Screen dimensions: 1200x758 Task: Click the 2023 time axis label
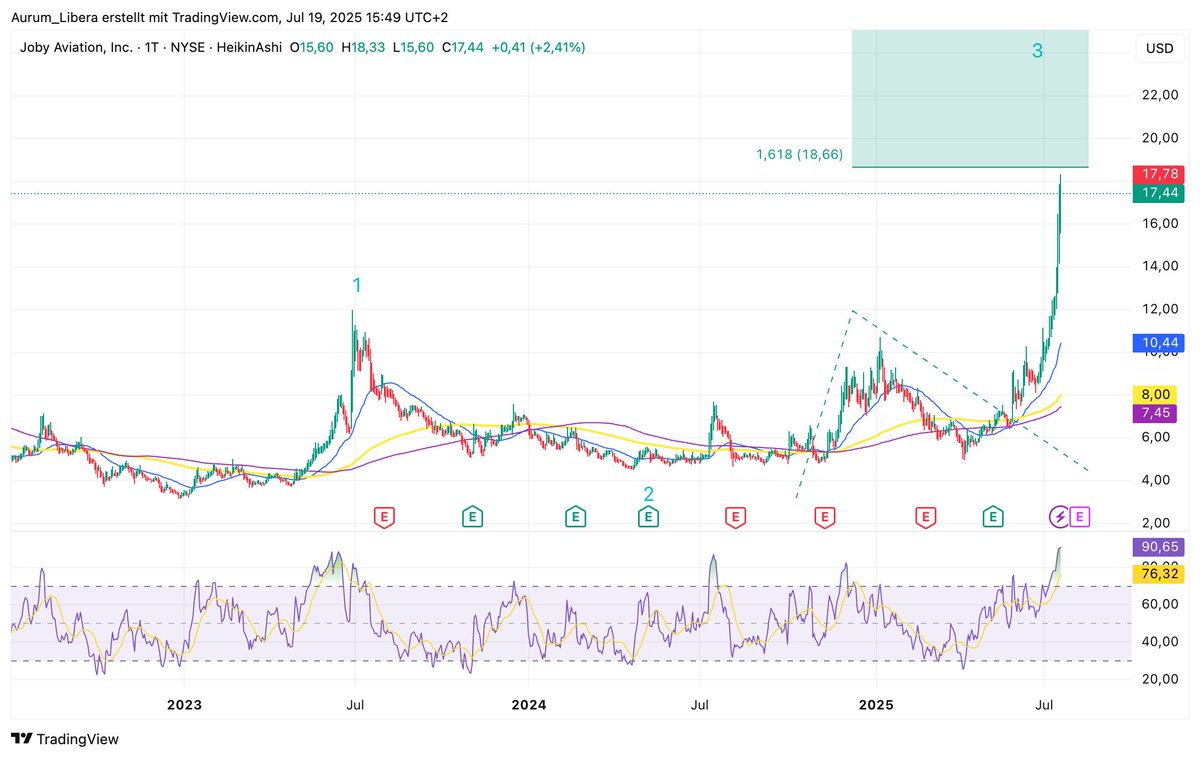pos(184,704)
